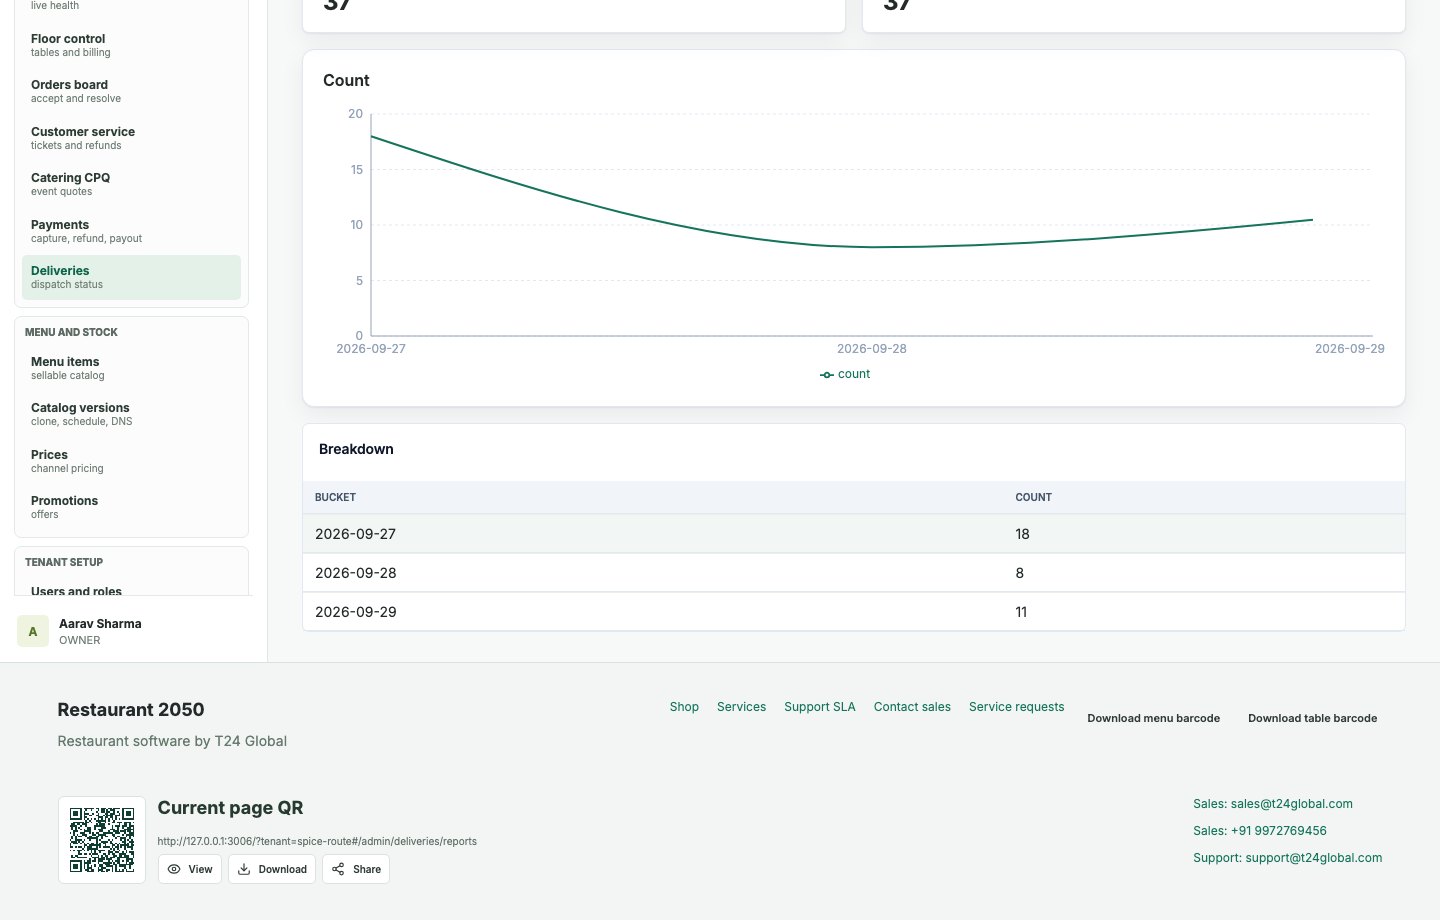The width and height of the screenshot is (1440, 920).
Task: Click the eye icon on View button
Action: 174,869
